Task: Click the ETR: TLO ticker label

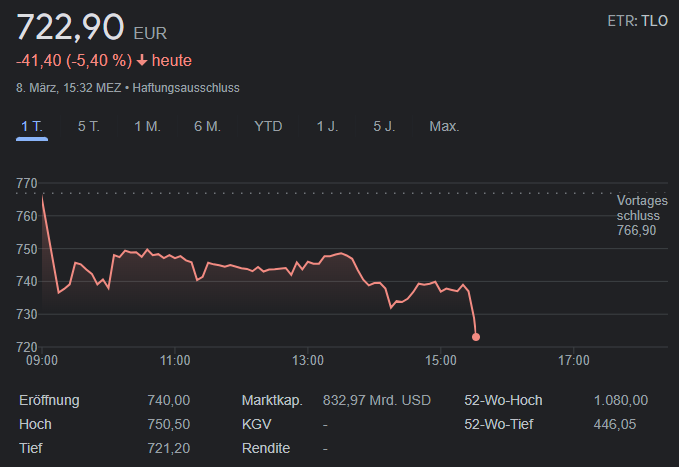Action: click(x=638, y=20)
